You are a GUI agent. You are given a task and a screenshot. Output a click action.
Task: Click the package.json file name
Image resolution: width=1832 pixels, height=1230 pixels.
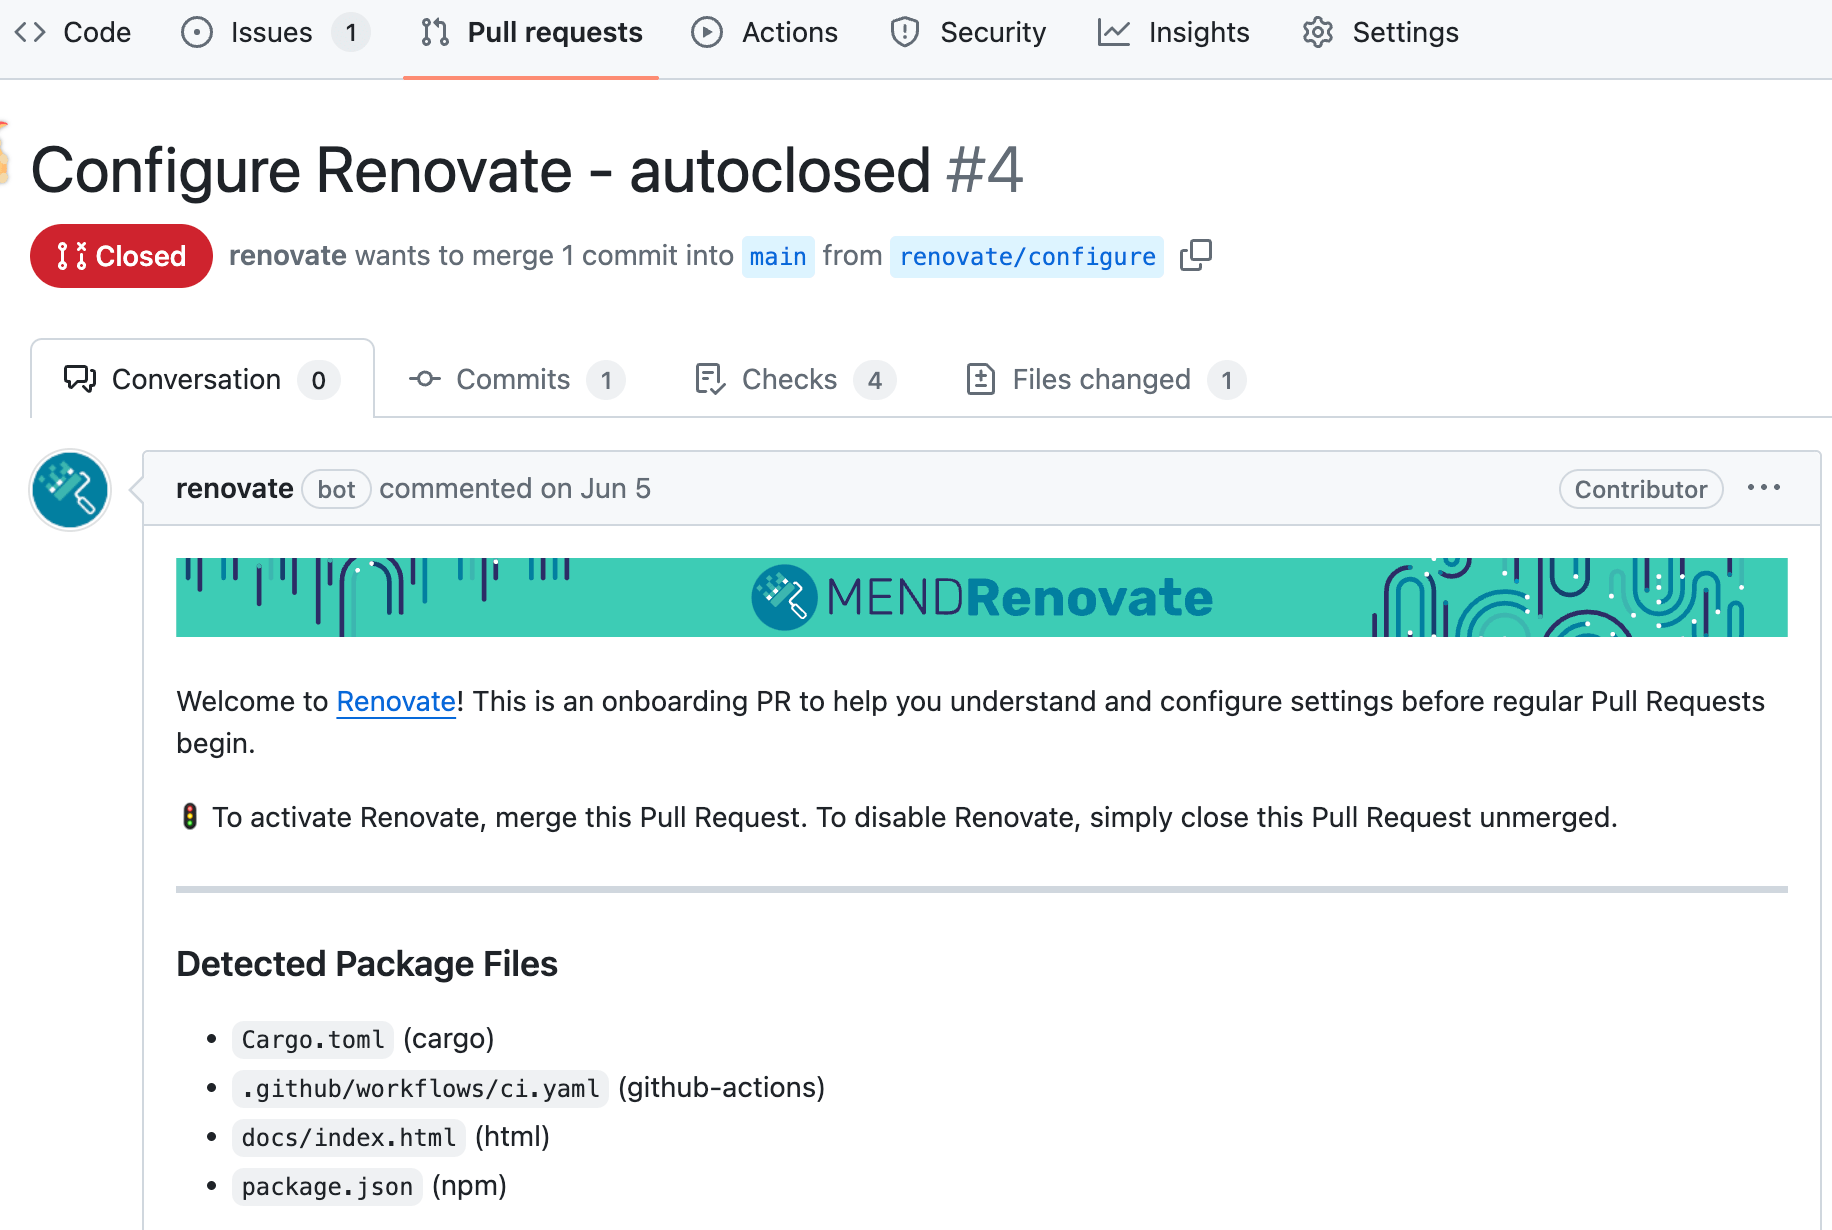[327, 1186]
